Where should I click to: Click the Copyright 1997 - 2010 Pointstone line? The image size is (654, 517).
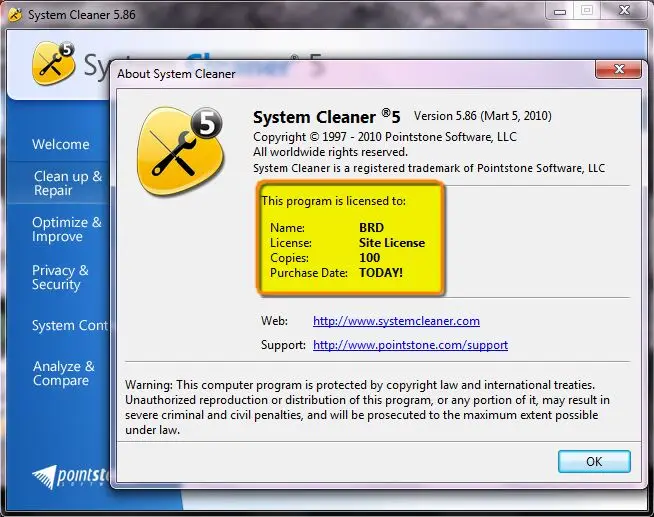click(385, 137)
